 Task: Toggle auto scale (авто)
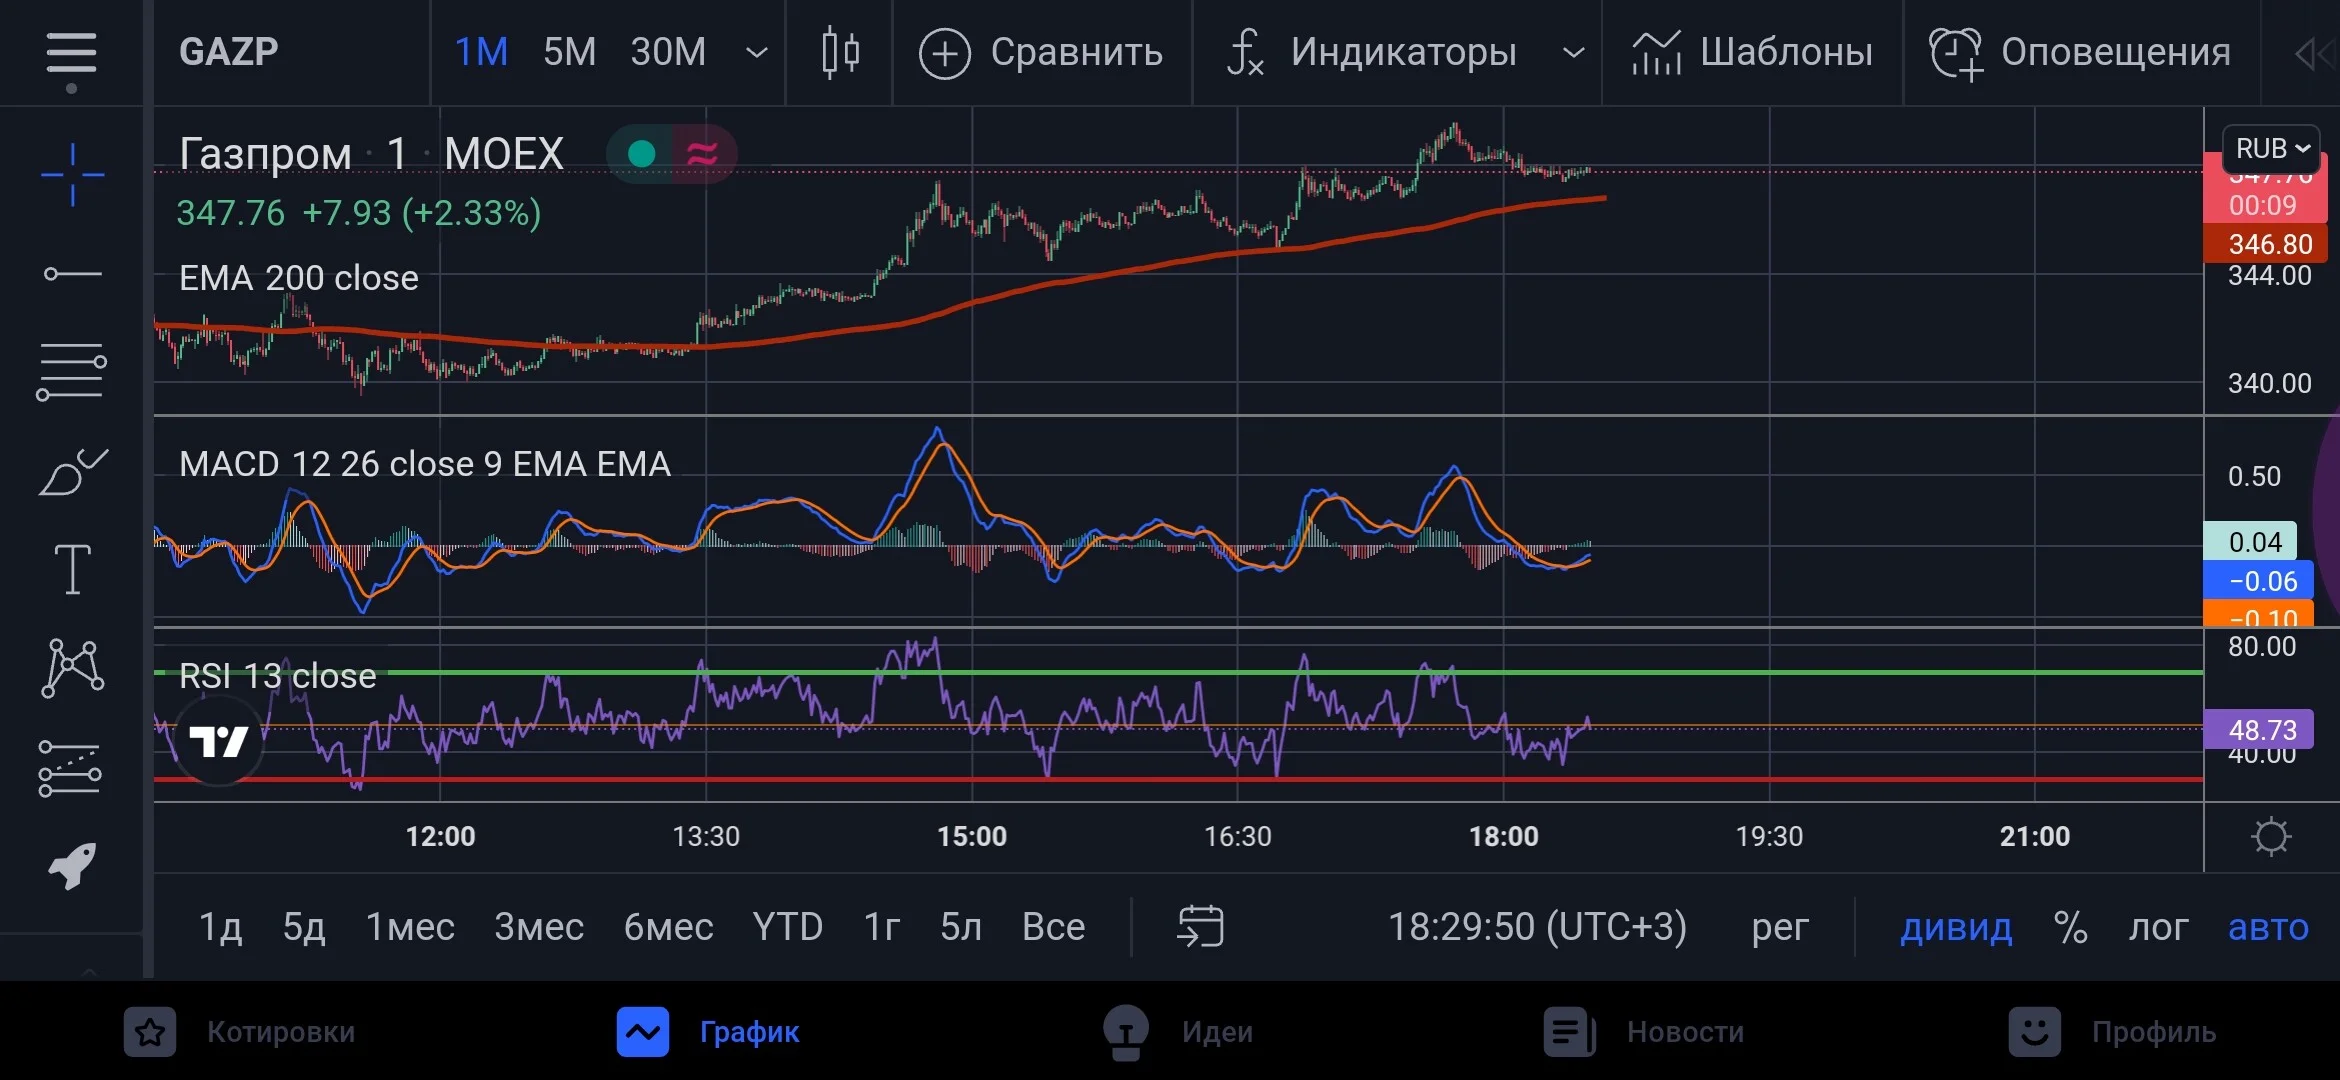click(2268, 928)
